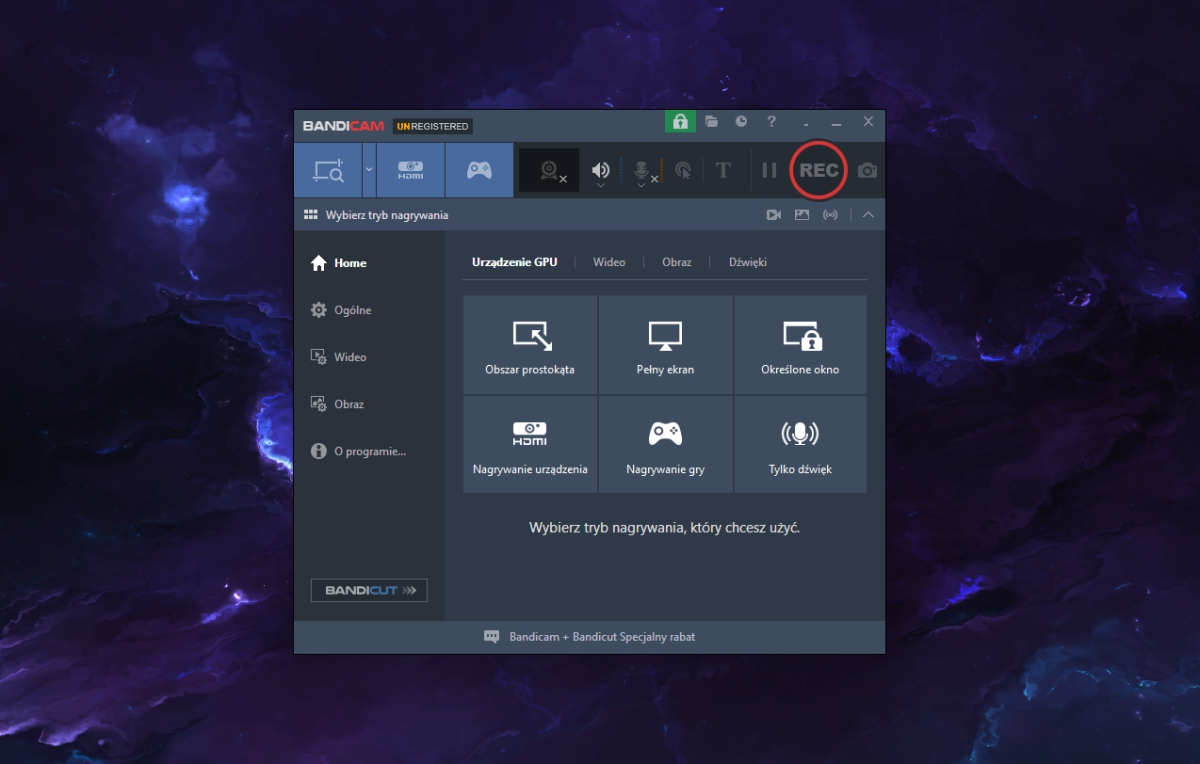Viewport: 1200px width, 764px height.
Task: Open Ogólne settings in the sidebar
Action: (341, 310)
